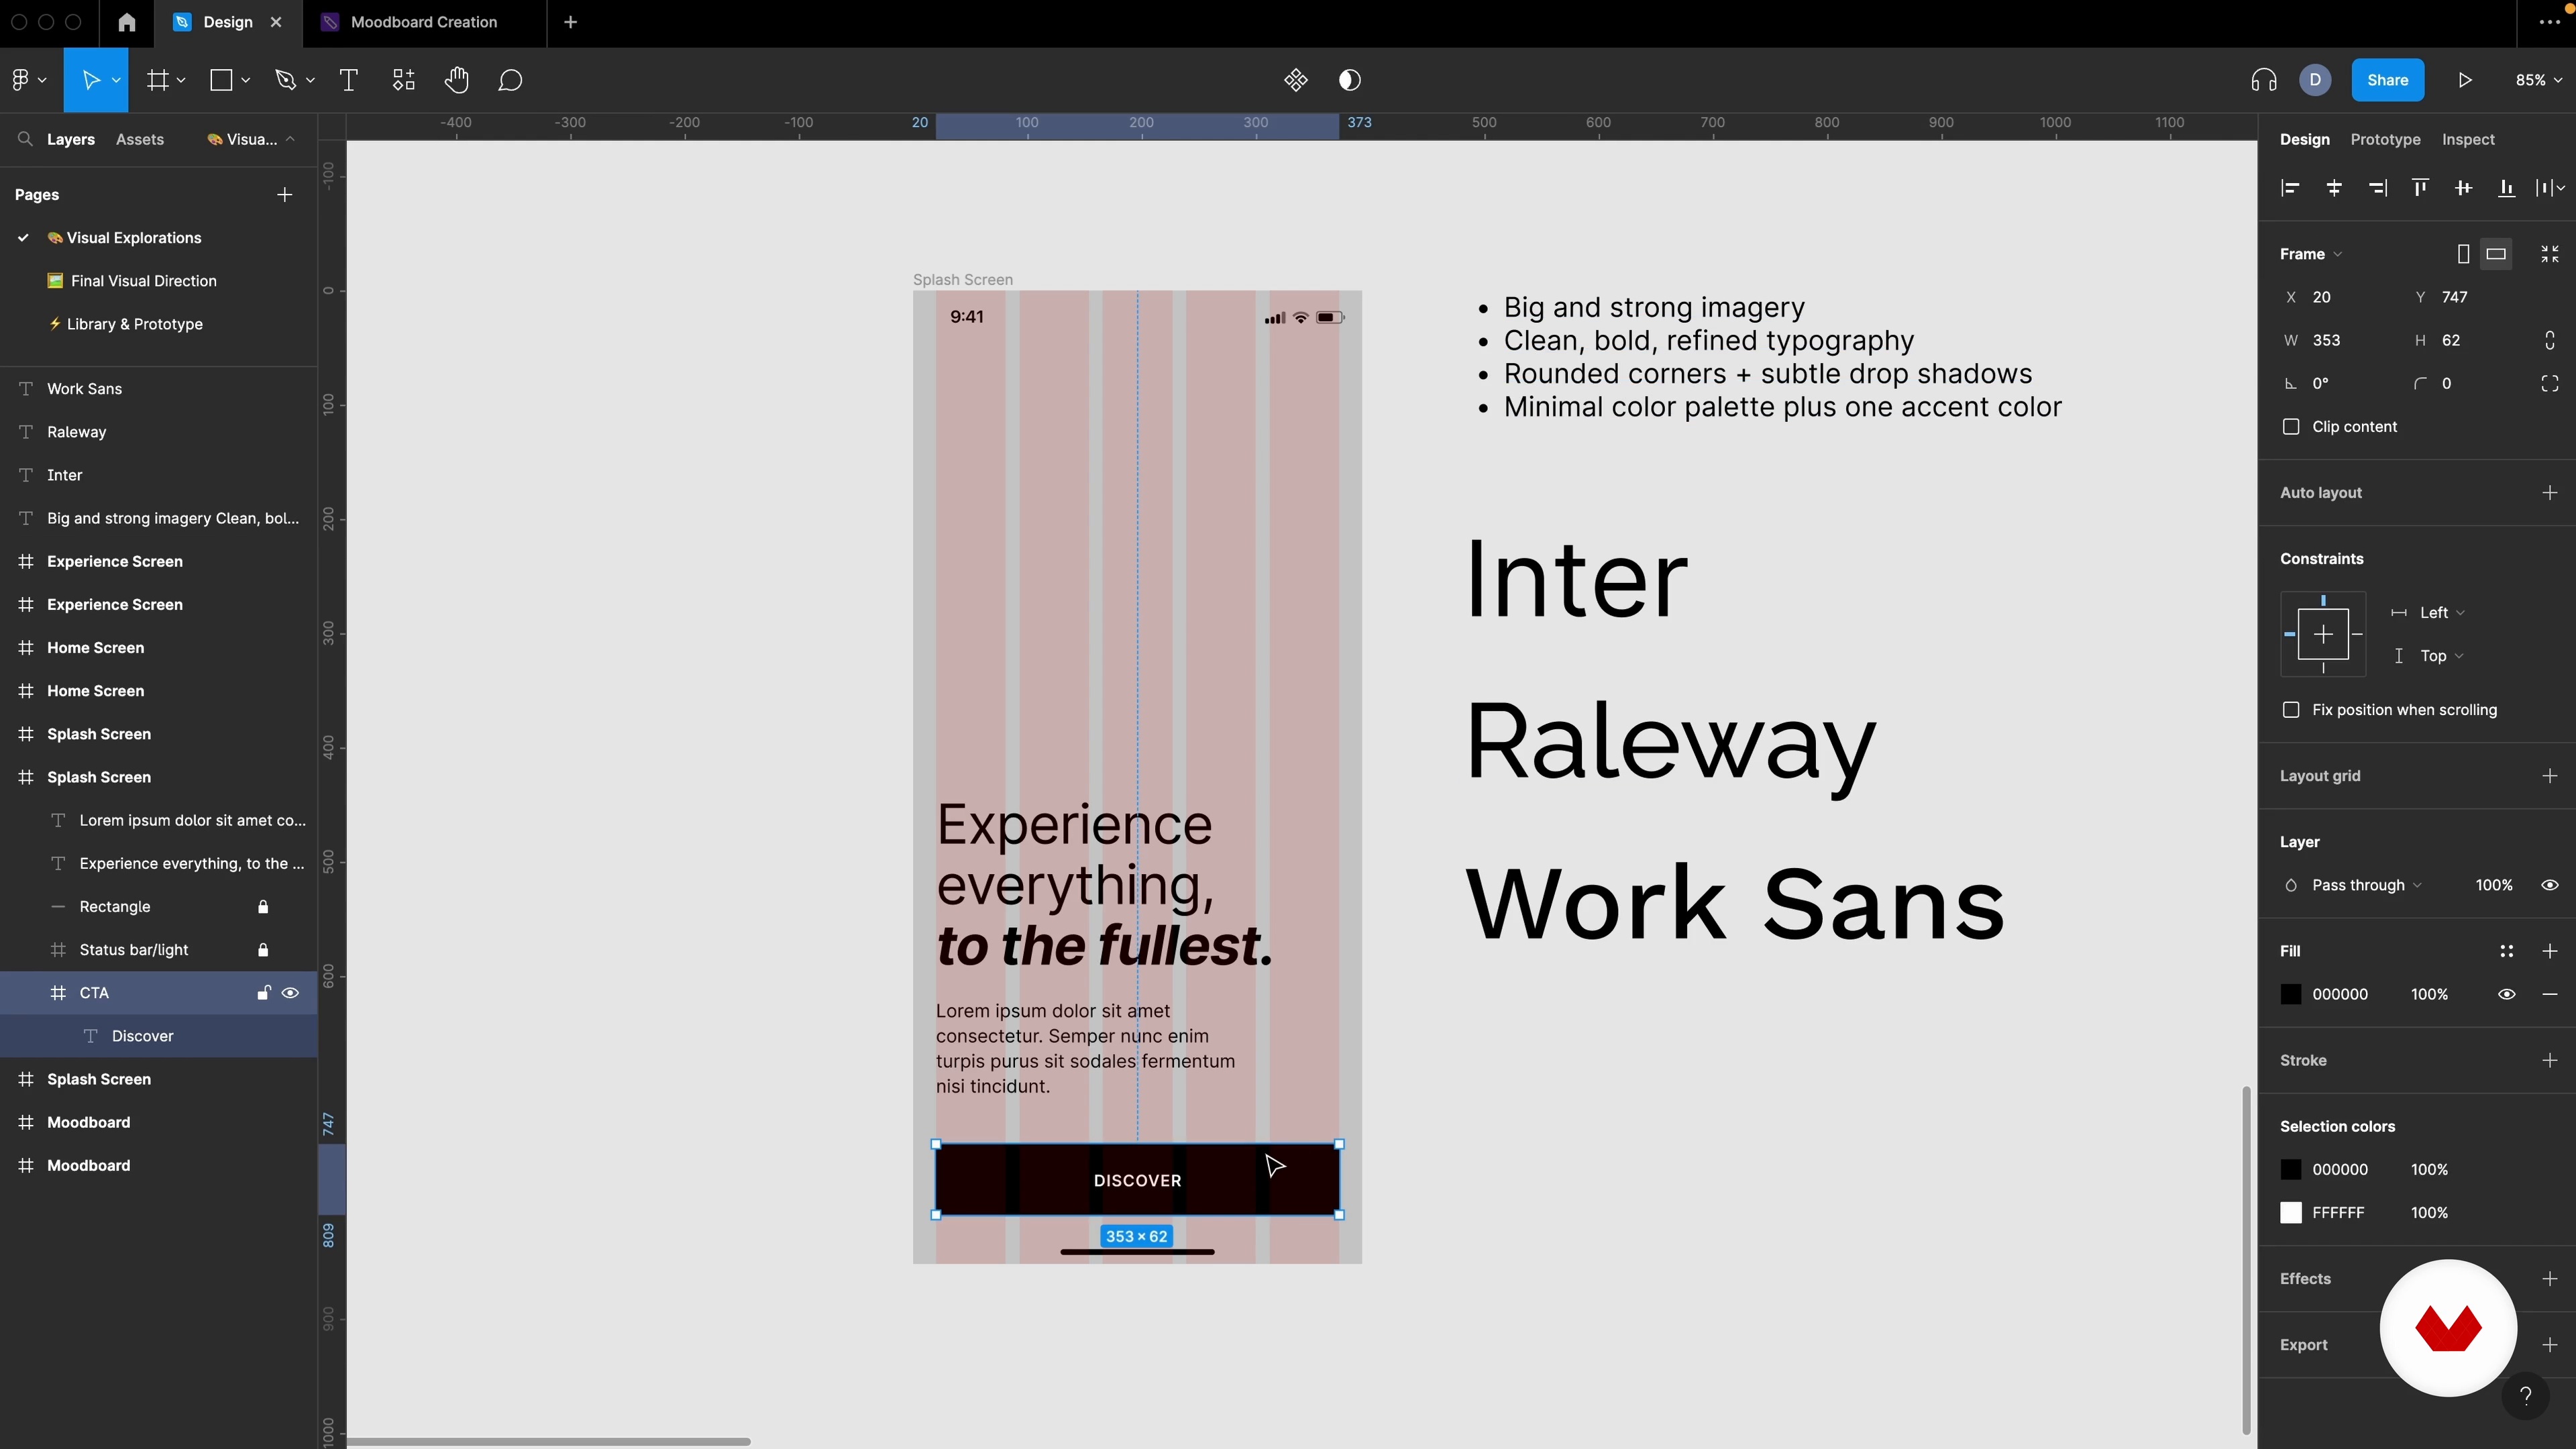Viewport: 2576px width, 1449px height.
Task: Go to home tab icon
Action: pyautogui.click(x=127, y=22)
